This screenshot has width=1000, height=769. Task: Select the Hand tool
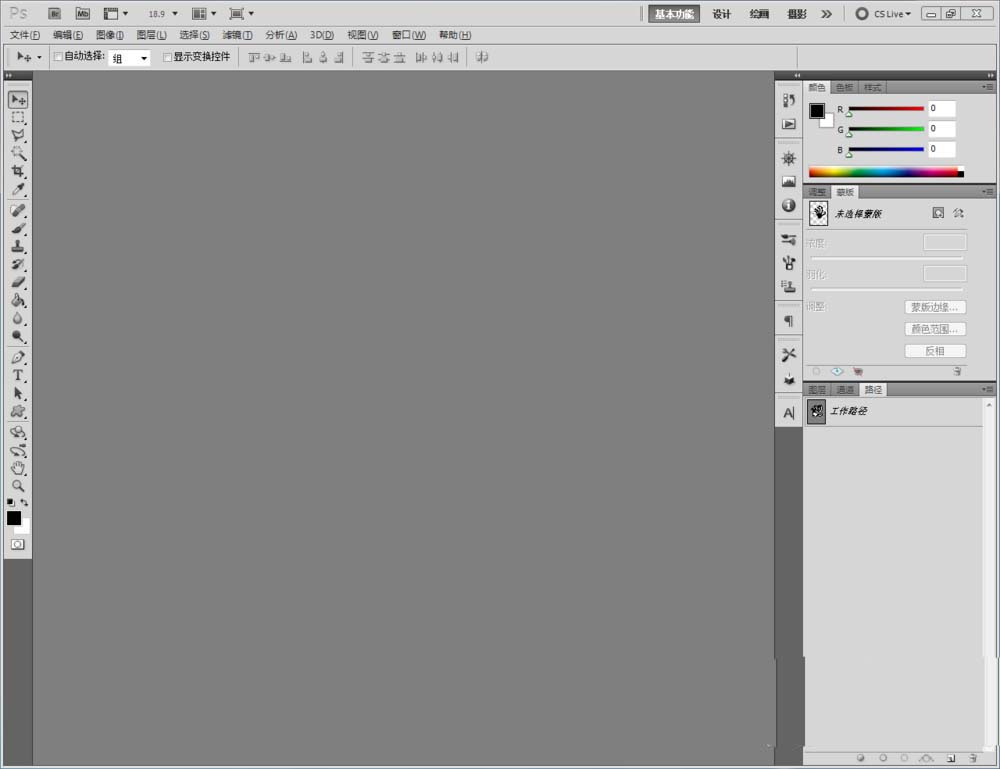[x=18, y=468]
